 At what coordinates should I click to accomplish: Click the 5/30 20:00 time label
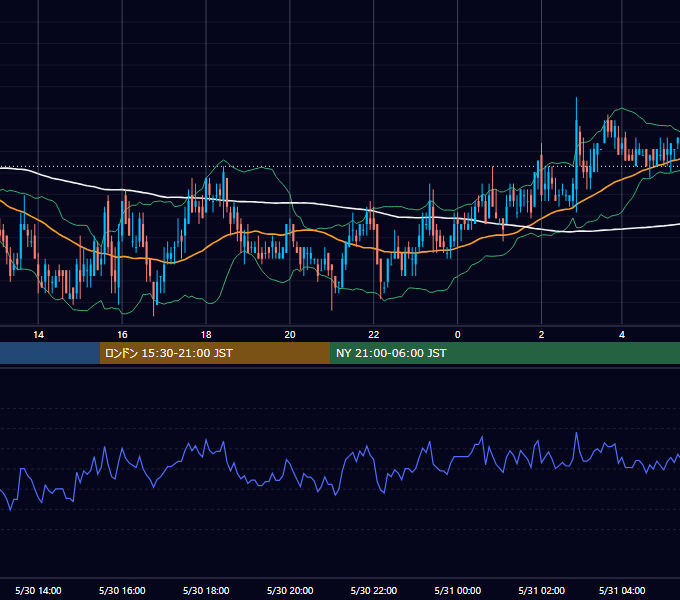[x=290, y=590]
